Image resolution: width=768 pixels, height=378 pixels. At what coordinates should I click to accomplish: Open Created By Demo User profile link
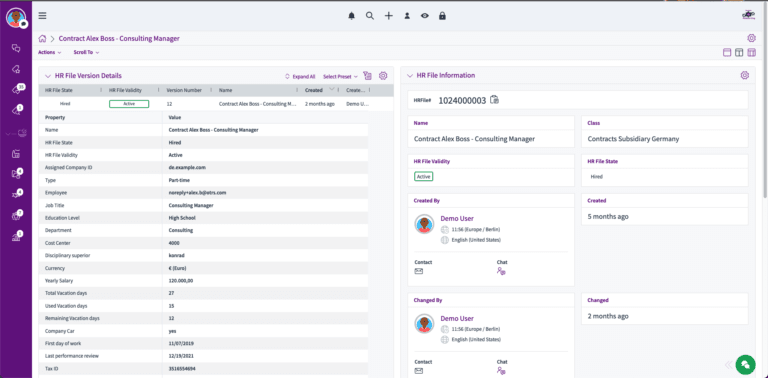457,218
